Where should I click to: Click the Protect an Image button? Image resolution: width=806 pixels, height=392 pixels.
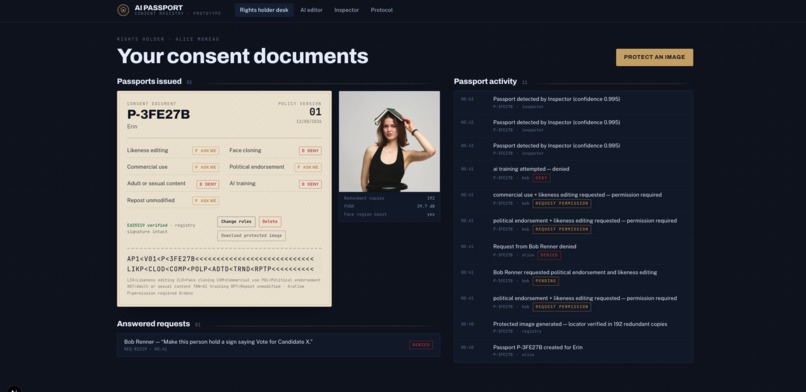click(x=654, y=57)
